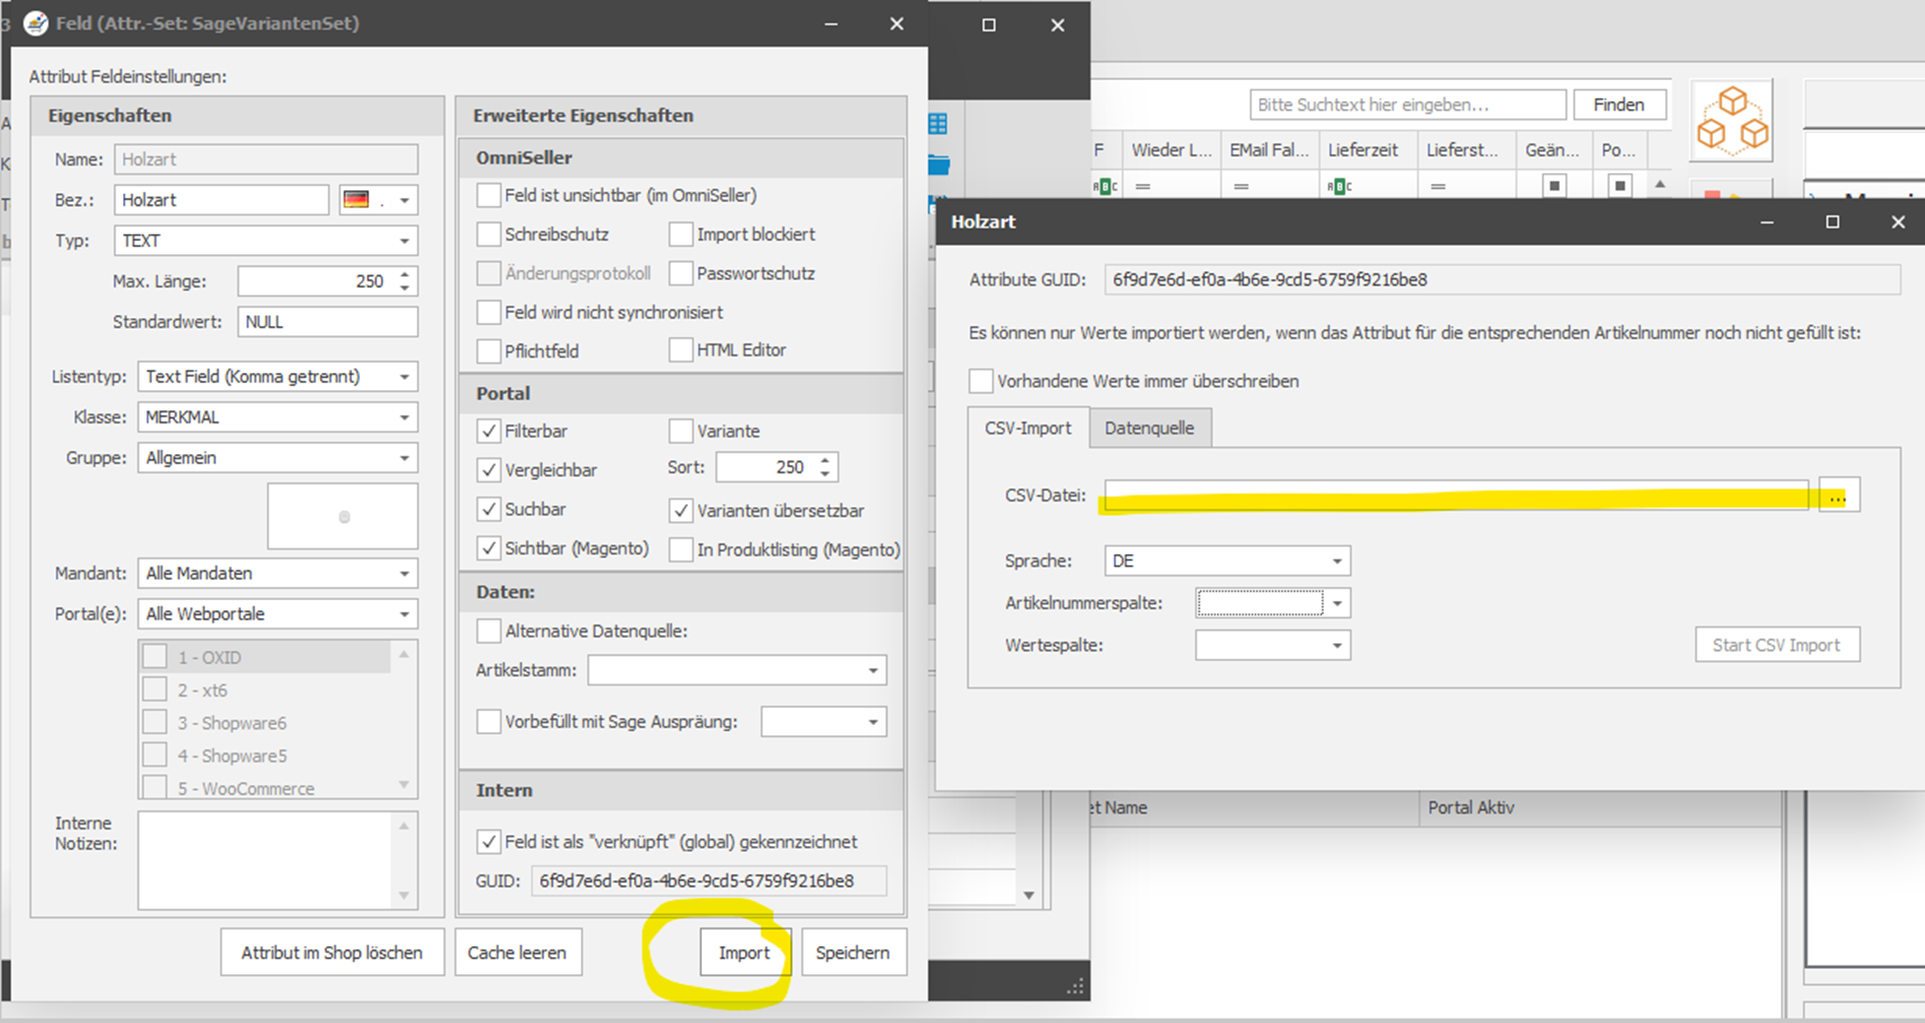Open the Typ dropdown showing TEXT
Image resolution: width=1925 pixels, height=1023 pixels.
[266, 241]
